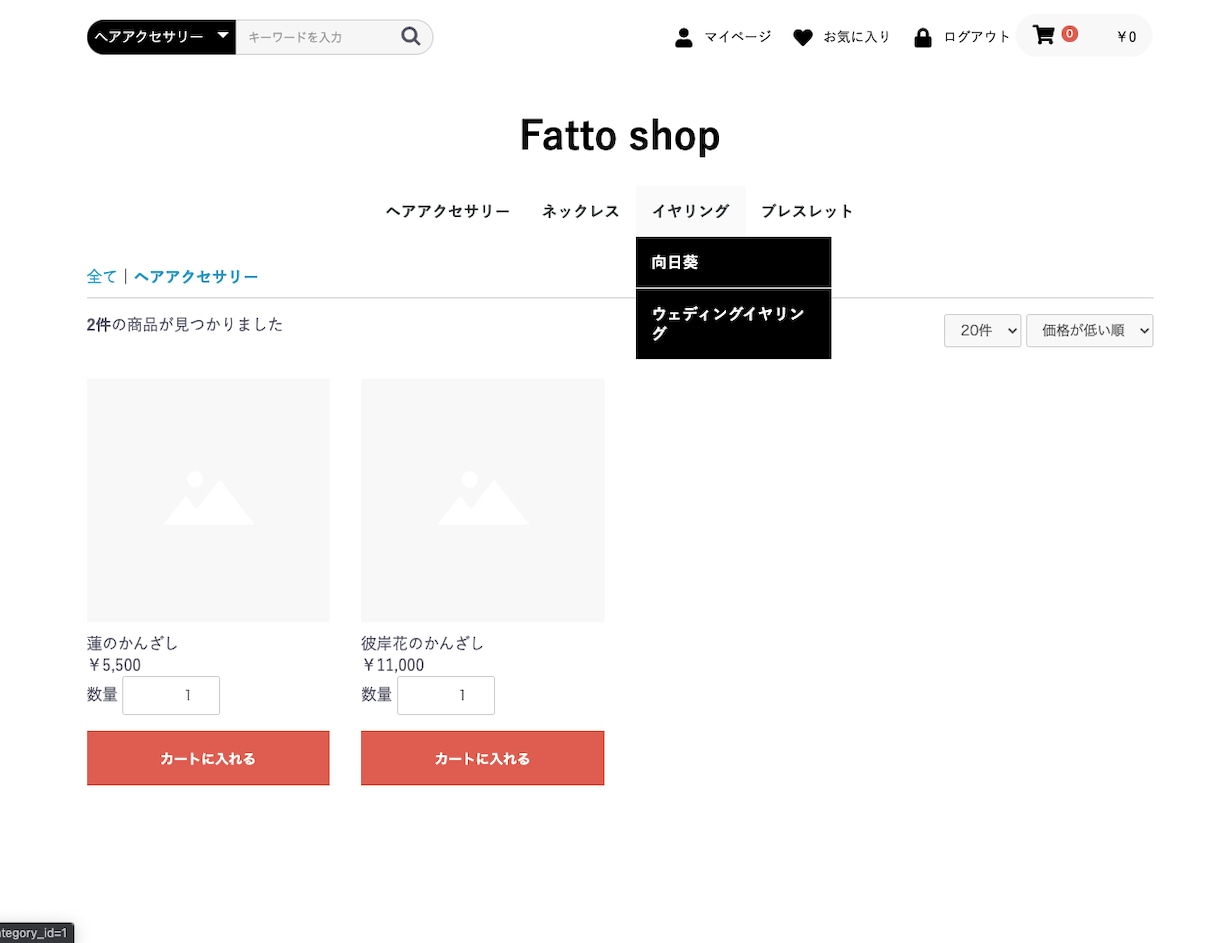Open the 蓮のかんざし product image

(x=208, y=500)
